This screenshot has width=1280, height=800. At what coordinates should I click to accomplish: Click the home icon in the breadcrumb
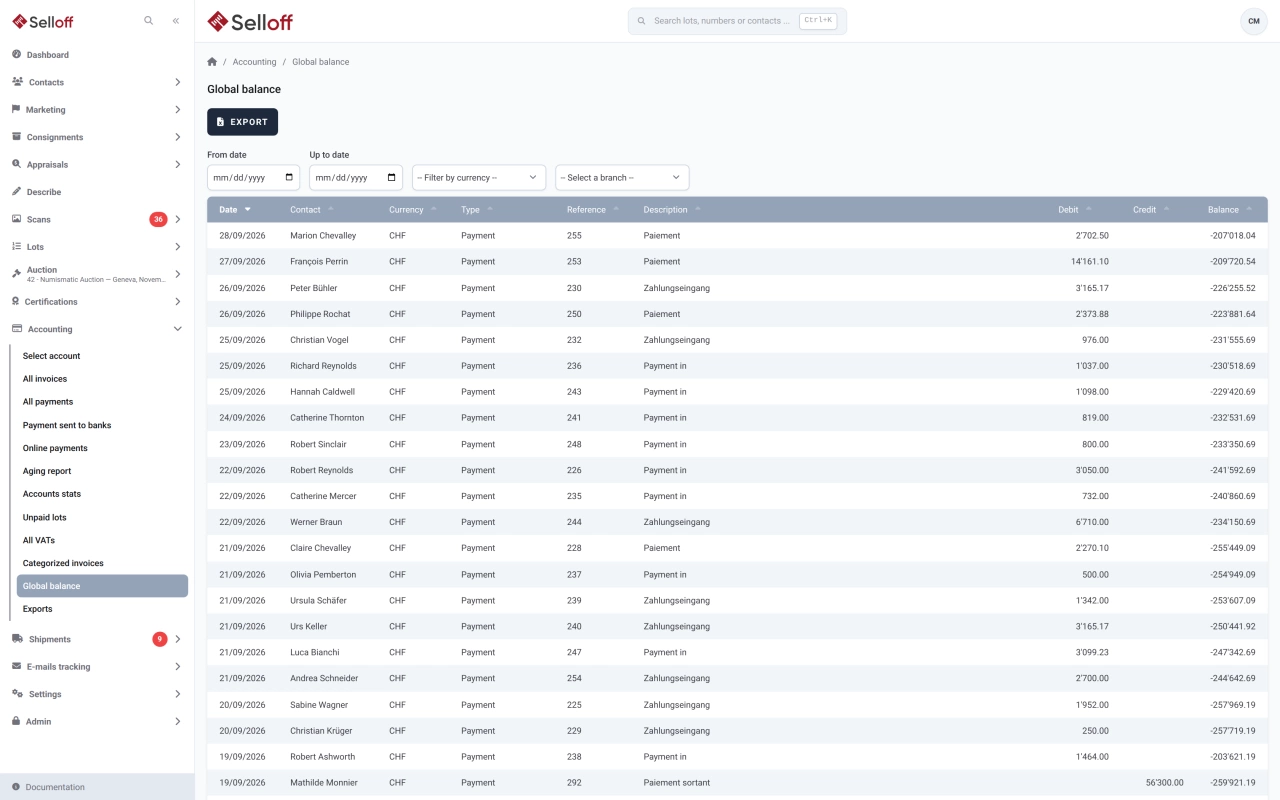coord(212,62)
